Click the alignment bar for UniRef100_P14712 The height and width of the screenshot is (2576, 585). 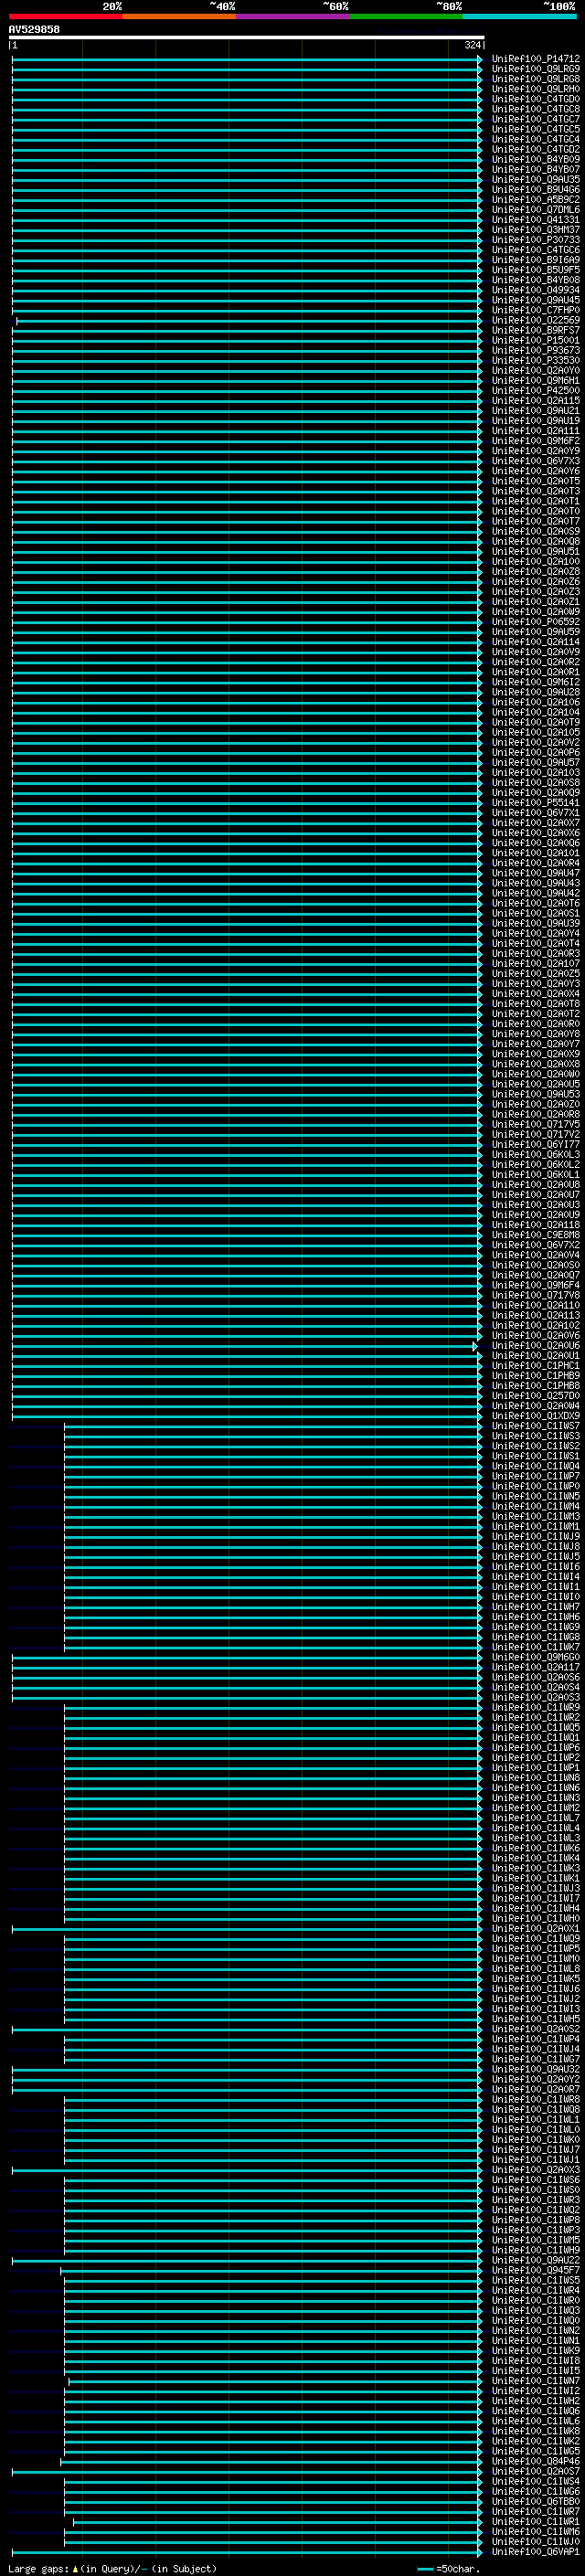247,59
